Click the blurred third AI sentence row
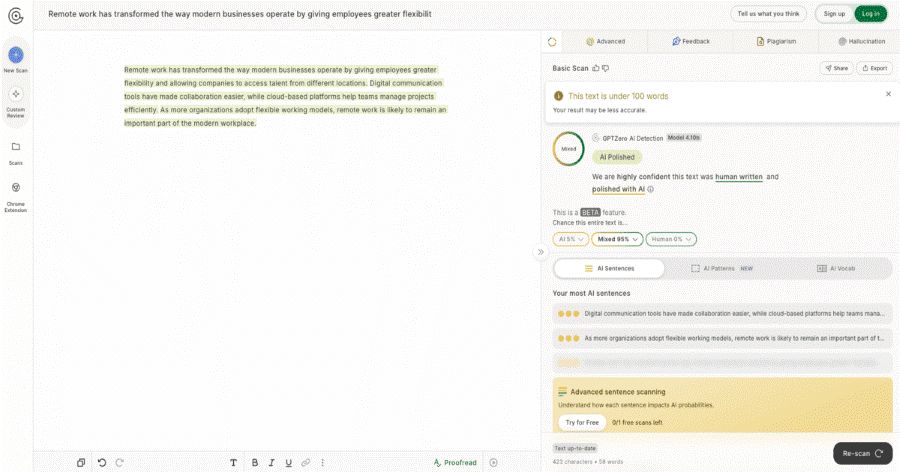Screen dimensions: 900x472 [723, 362]
